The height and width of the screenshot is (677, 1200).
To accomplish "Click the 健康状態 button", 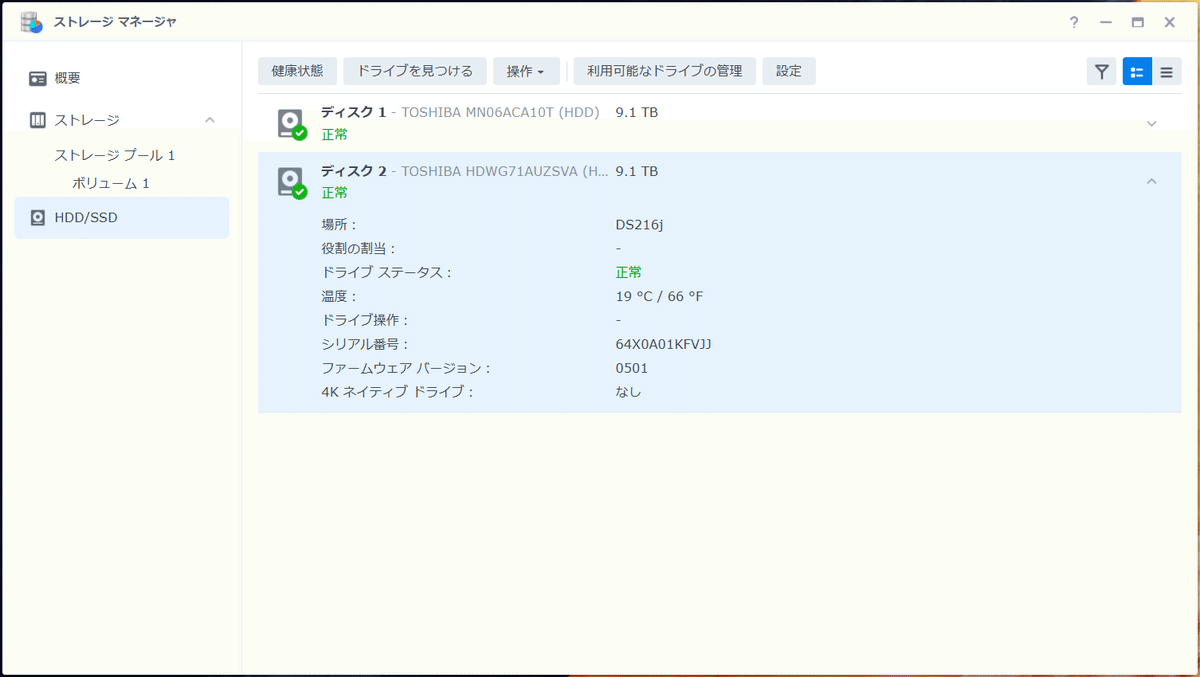I will tap(296, 71).
